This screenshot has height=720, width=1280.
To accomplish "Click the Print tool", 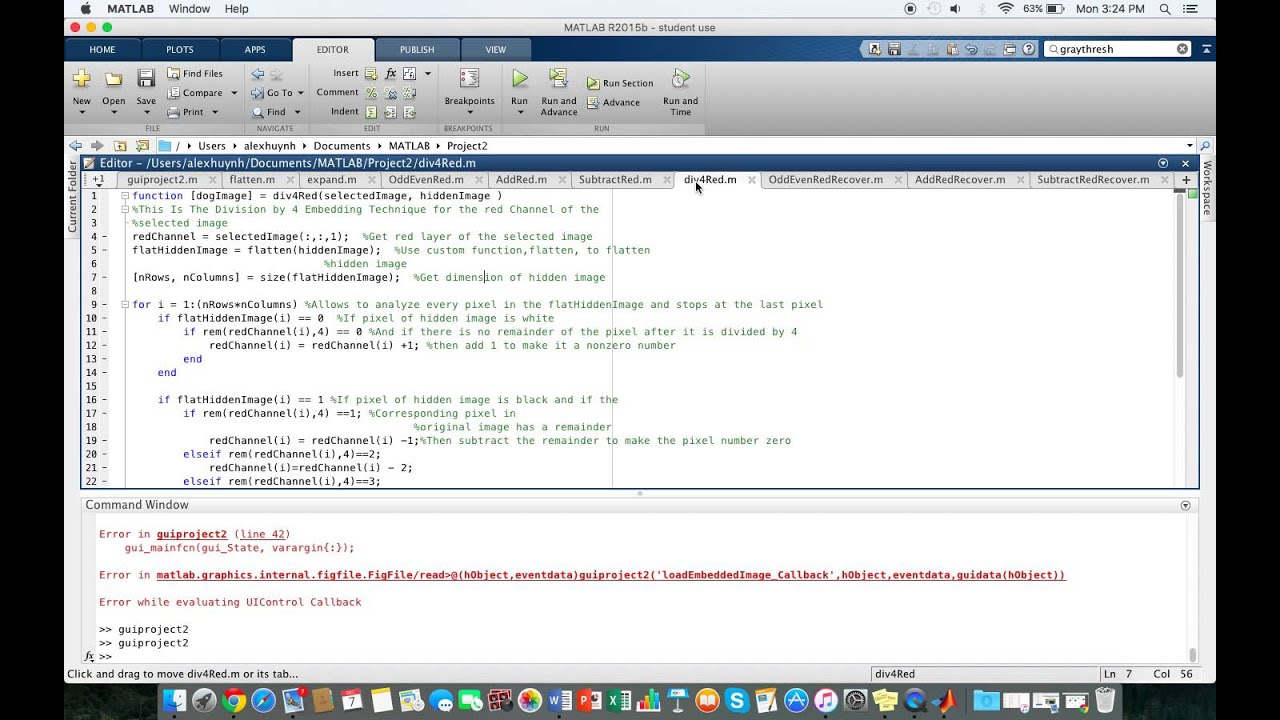I will coord(185,112).
